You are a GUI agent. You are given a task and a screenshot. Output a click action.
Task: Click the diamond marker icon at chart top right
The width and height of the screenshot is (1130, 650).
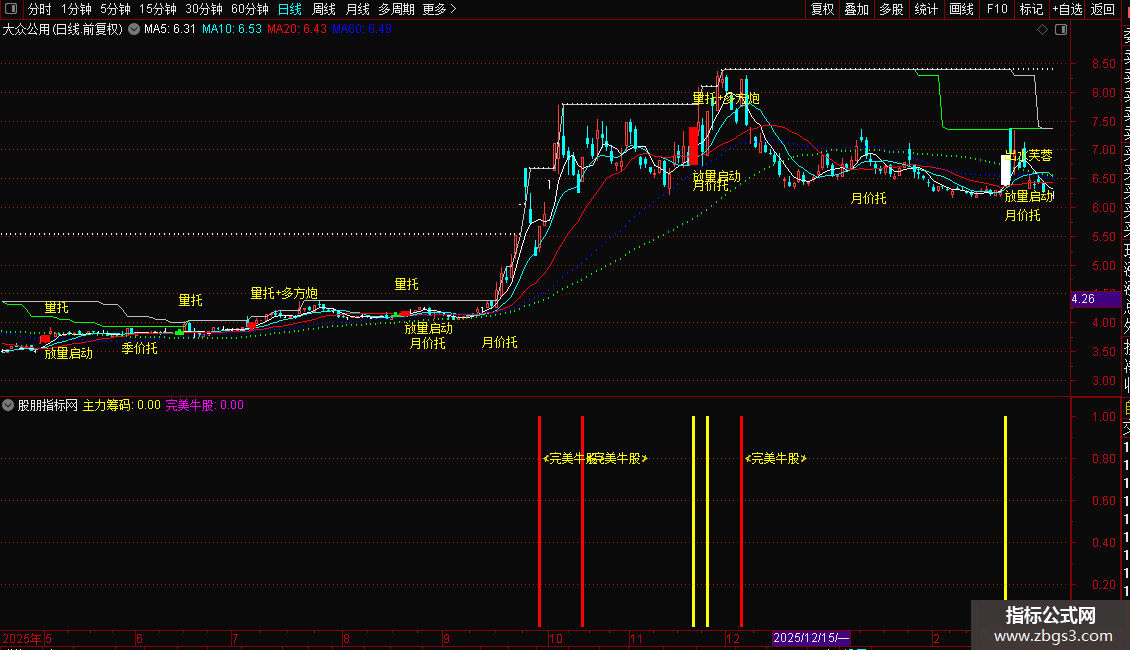pos(1042,30)
